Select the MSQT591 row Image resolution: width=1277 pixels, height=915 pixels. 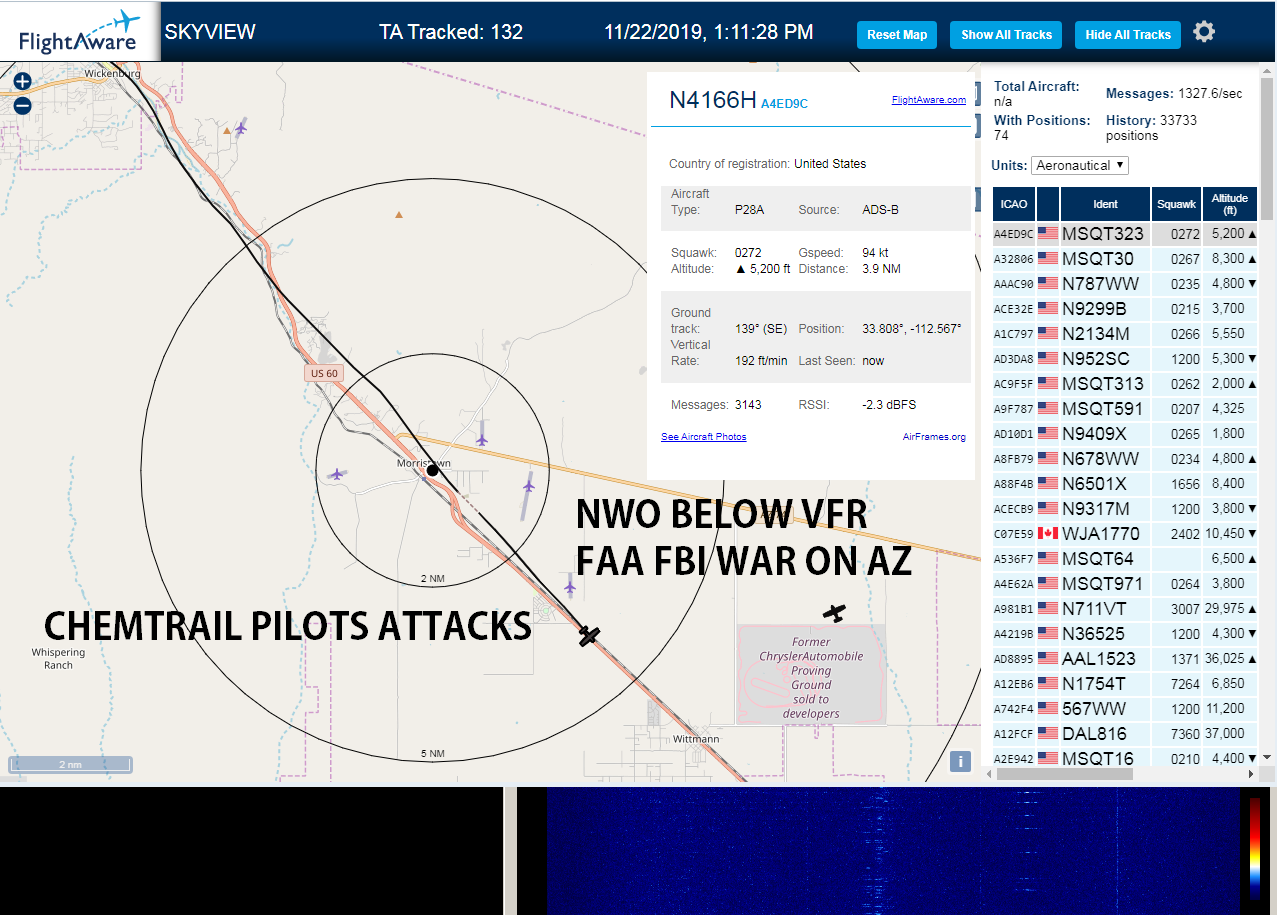[x=1125, y=409]
